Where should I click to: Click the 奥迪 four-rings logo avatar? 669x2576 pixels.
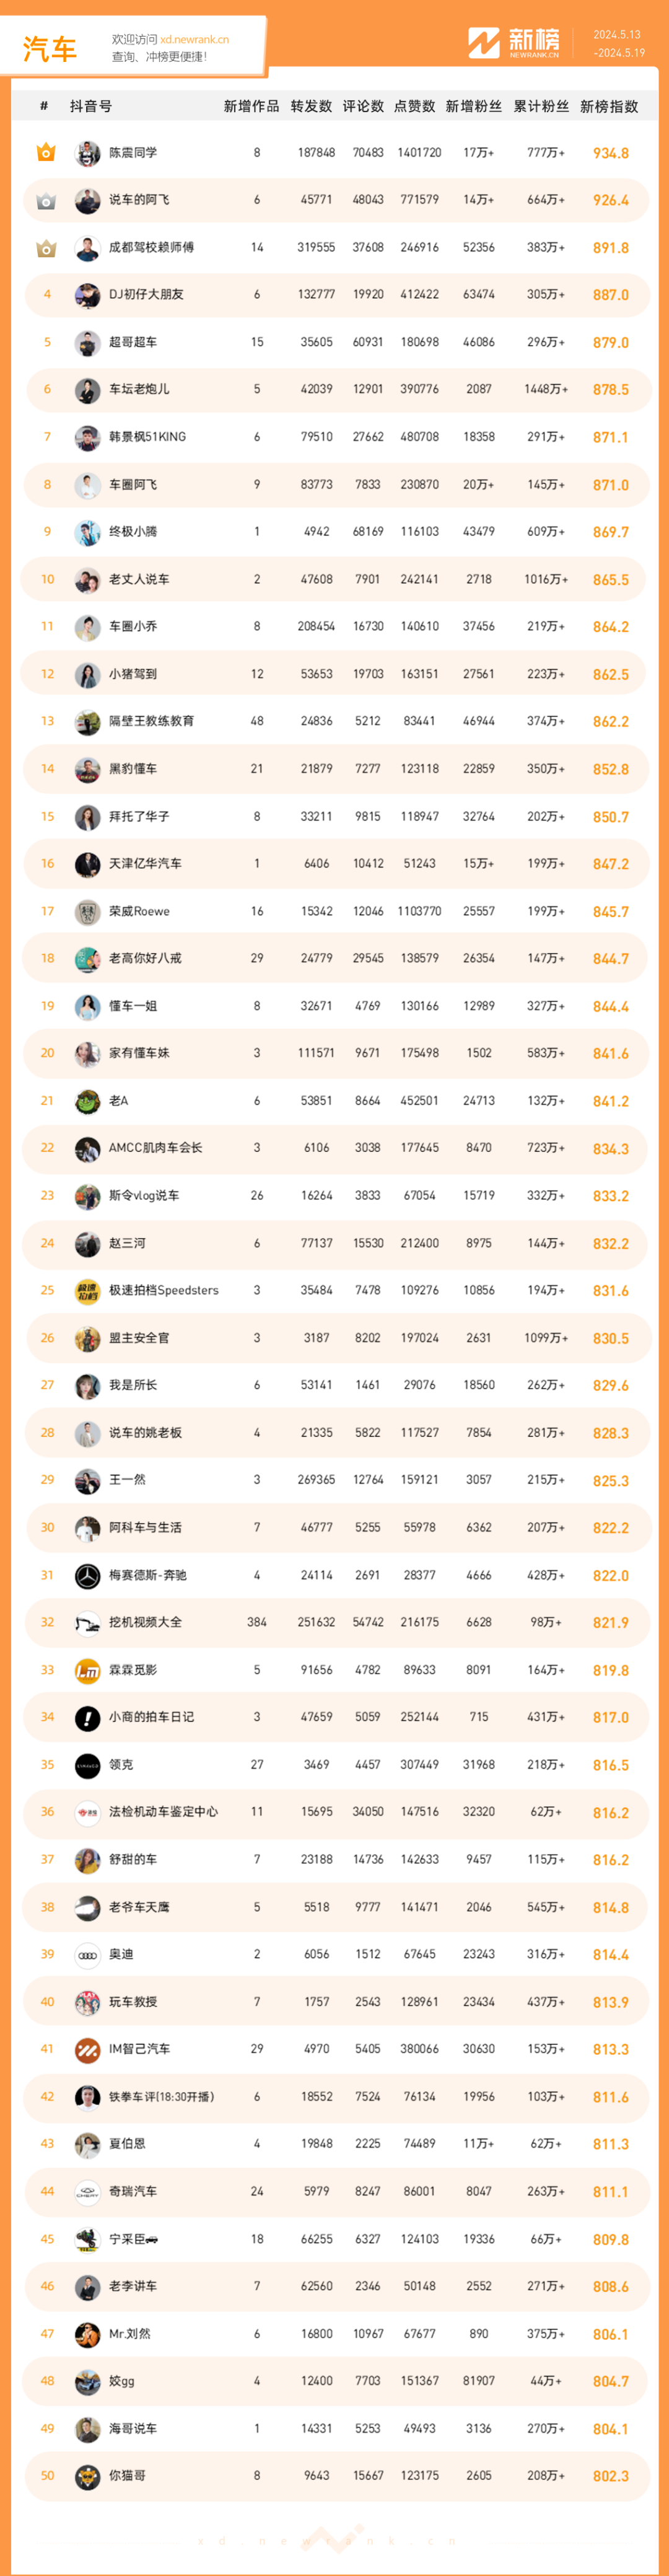point(88,1955)
